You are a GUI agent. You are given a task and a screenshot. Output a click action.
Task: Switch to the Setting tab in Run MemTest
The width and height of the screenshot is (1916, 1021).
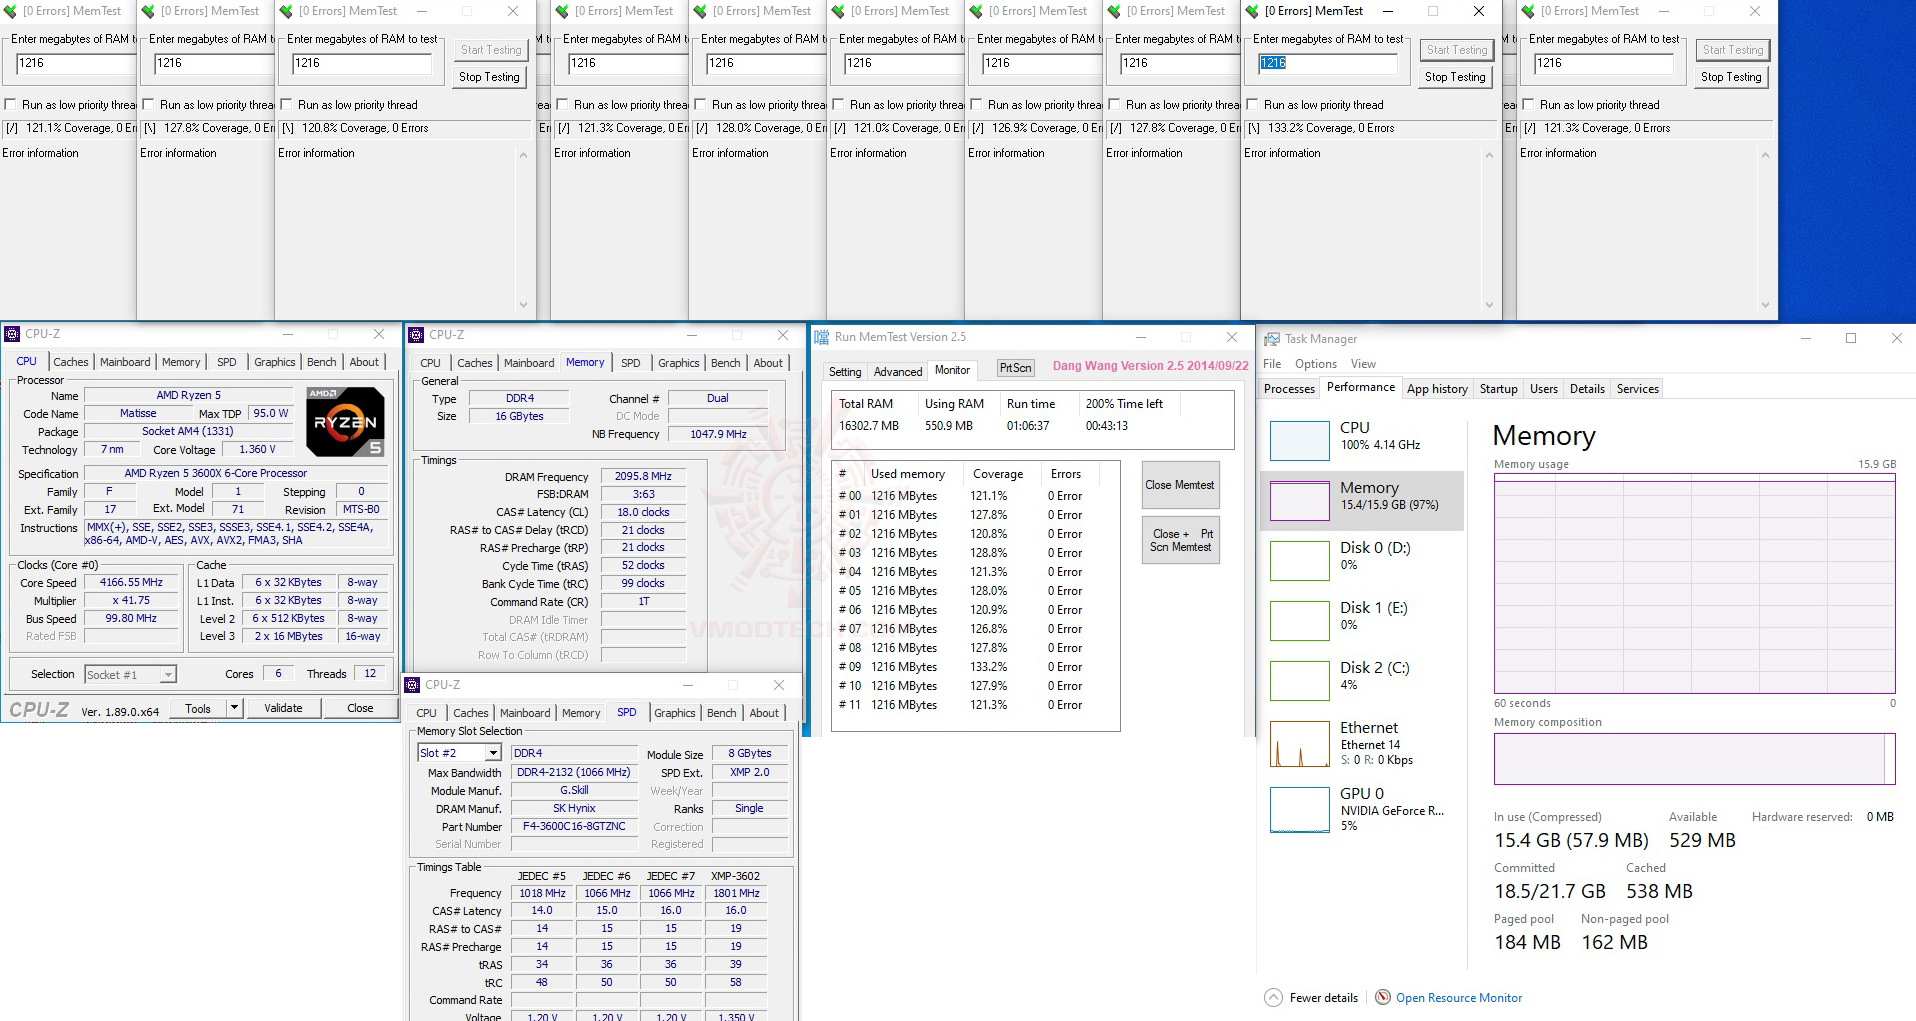click(845, 372)
